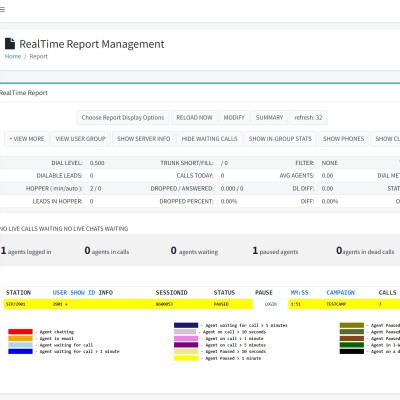
Task: Hide waiting calls section
Action: coord(209,139)
